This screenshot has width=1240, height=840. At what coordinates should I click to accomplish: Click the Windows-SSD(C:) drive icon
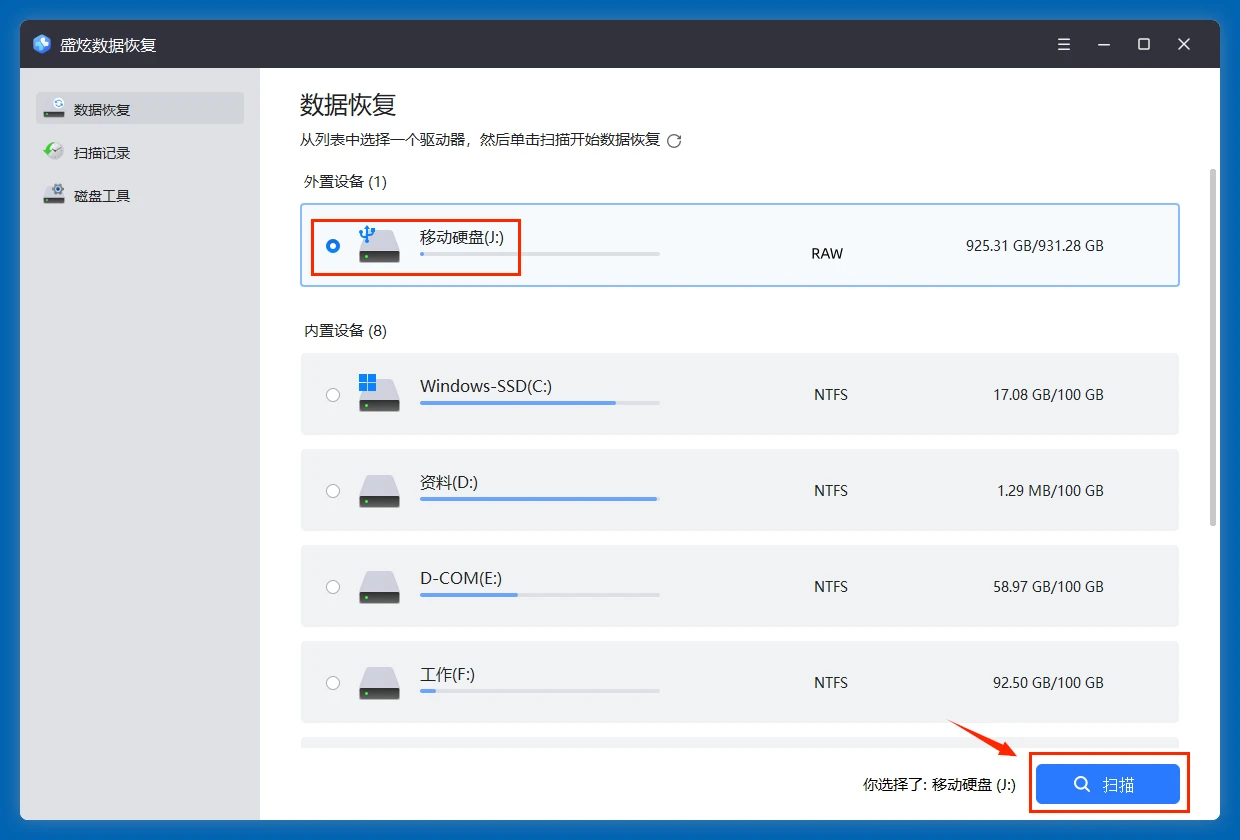(377, 394)
